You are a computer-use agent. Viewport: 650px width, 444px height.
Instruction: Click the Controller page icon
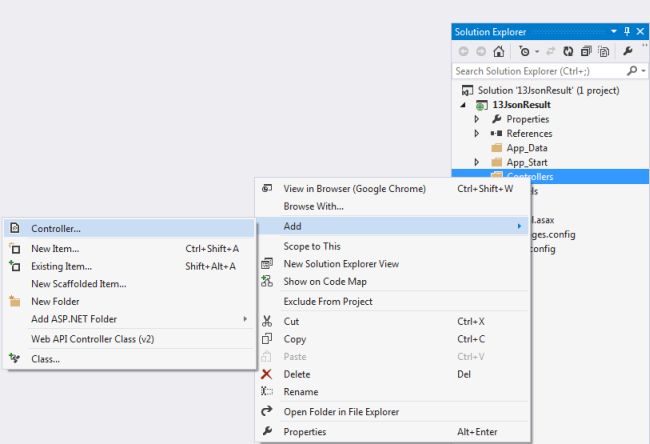[x=15, y=228]
